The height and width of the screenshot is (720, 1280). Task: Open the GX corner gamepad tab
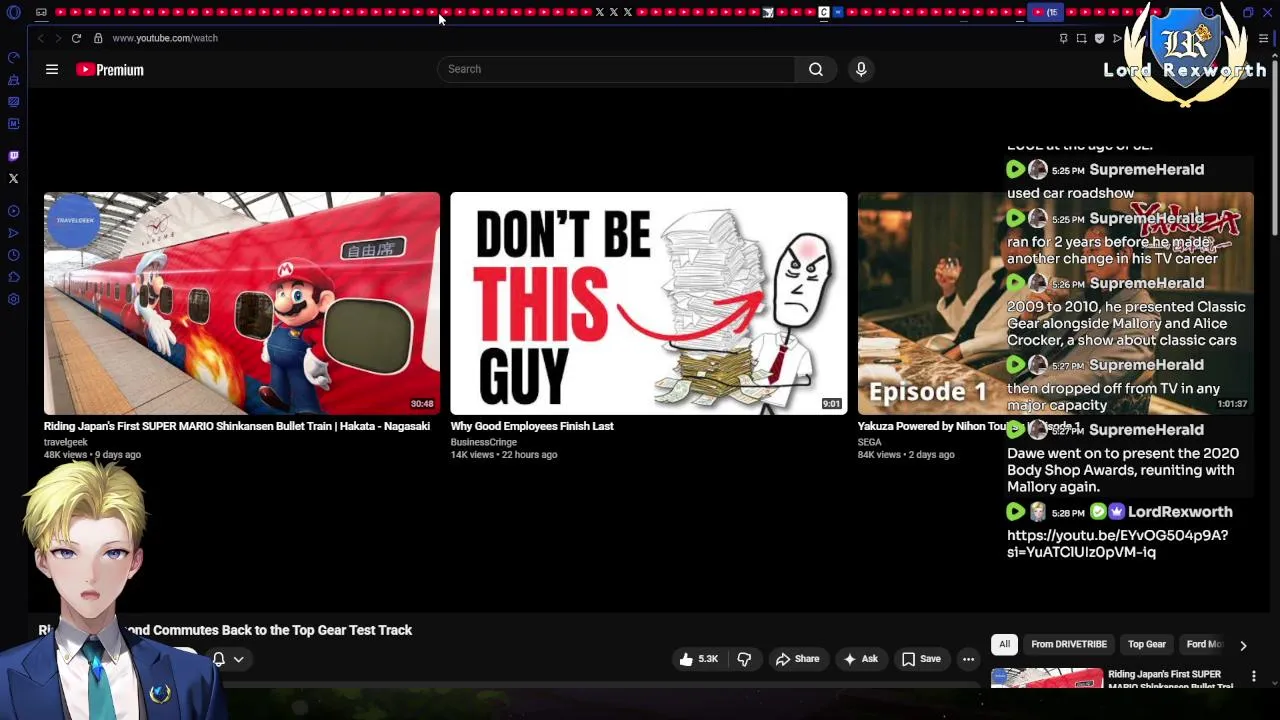(41, 12)
